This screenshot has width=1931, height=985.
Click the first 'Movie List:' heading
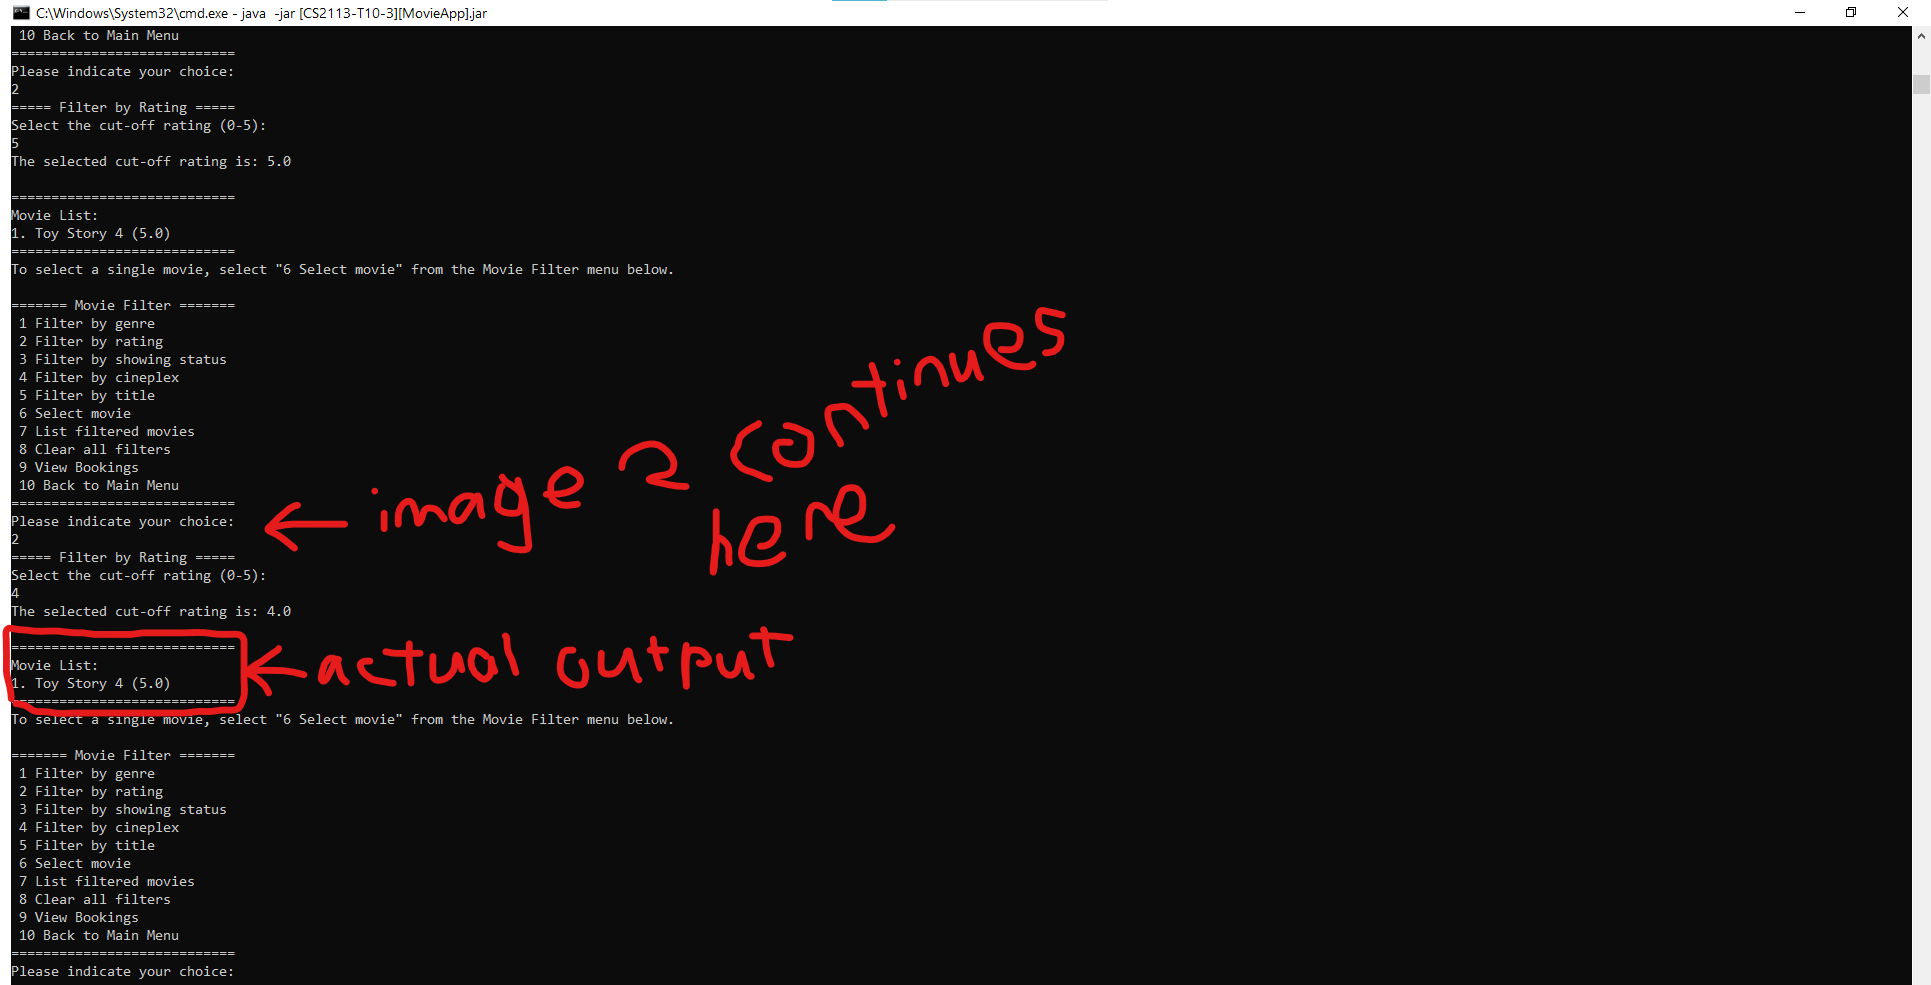55,216
